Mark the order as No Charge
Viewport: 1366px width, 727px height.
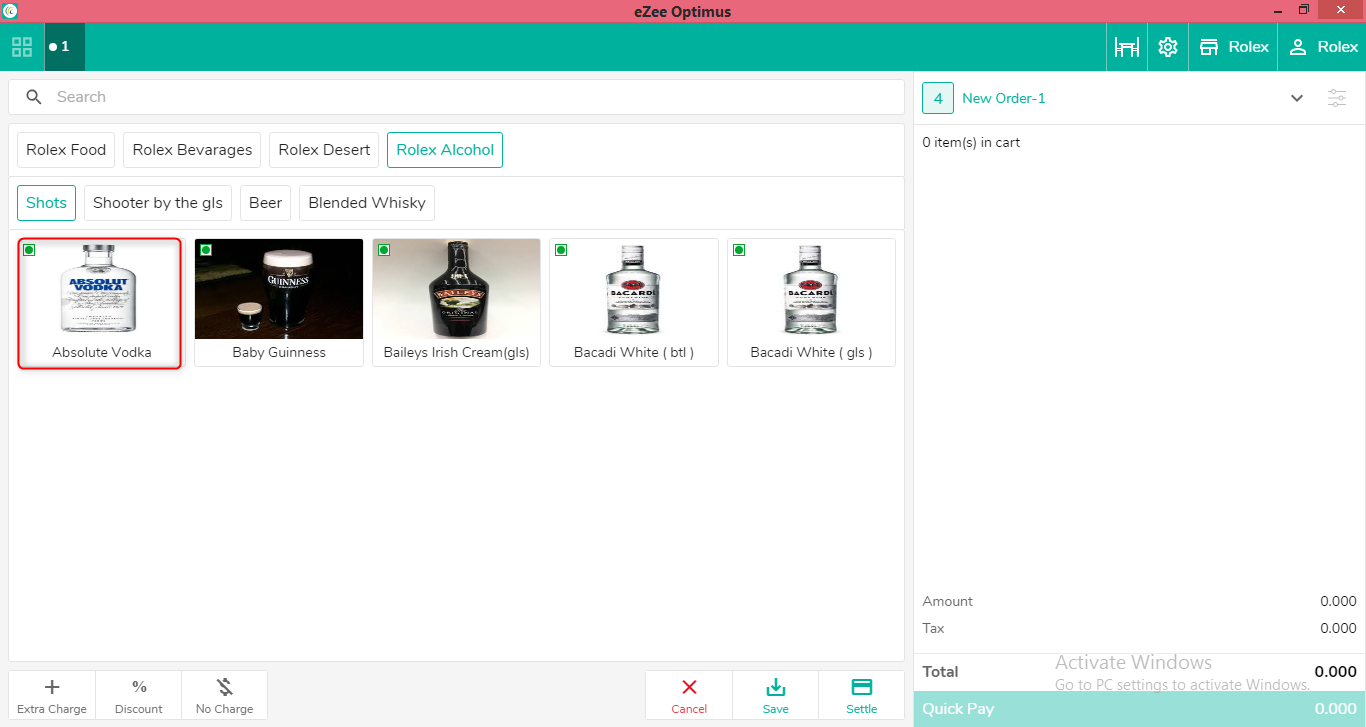coord(224,696)
